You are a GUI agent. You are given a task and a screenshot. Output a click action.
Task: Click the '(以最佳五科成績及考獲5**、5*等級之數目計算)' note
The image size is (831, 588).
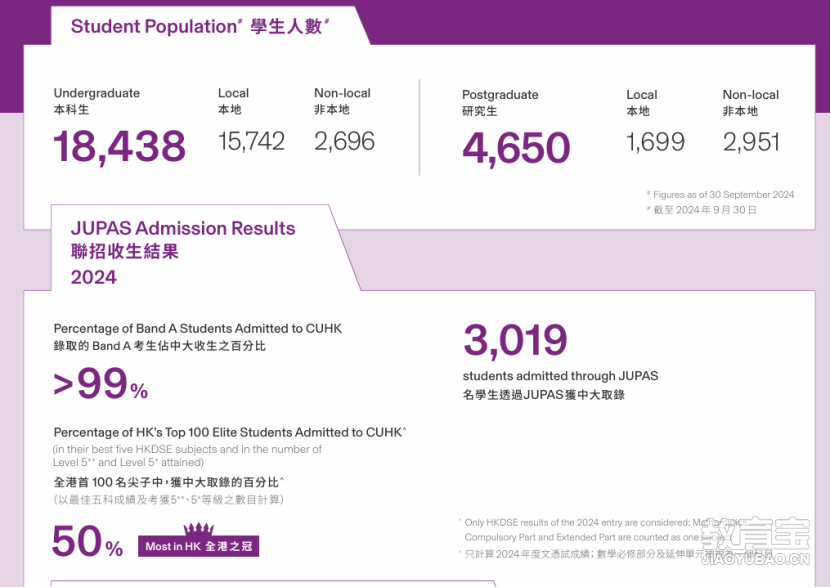(x=169, y=499)
